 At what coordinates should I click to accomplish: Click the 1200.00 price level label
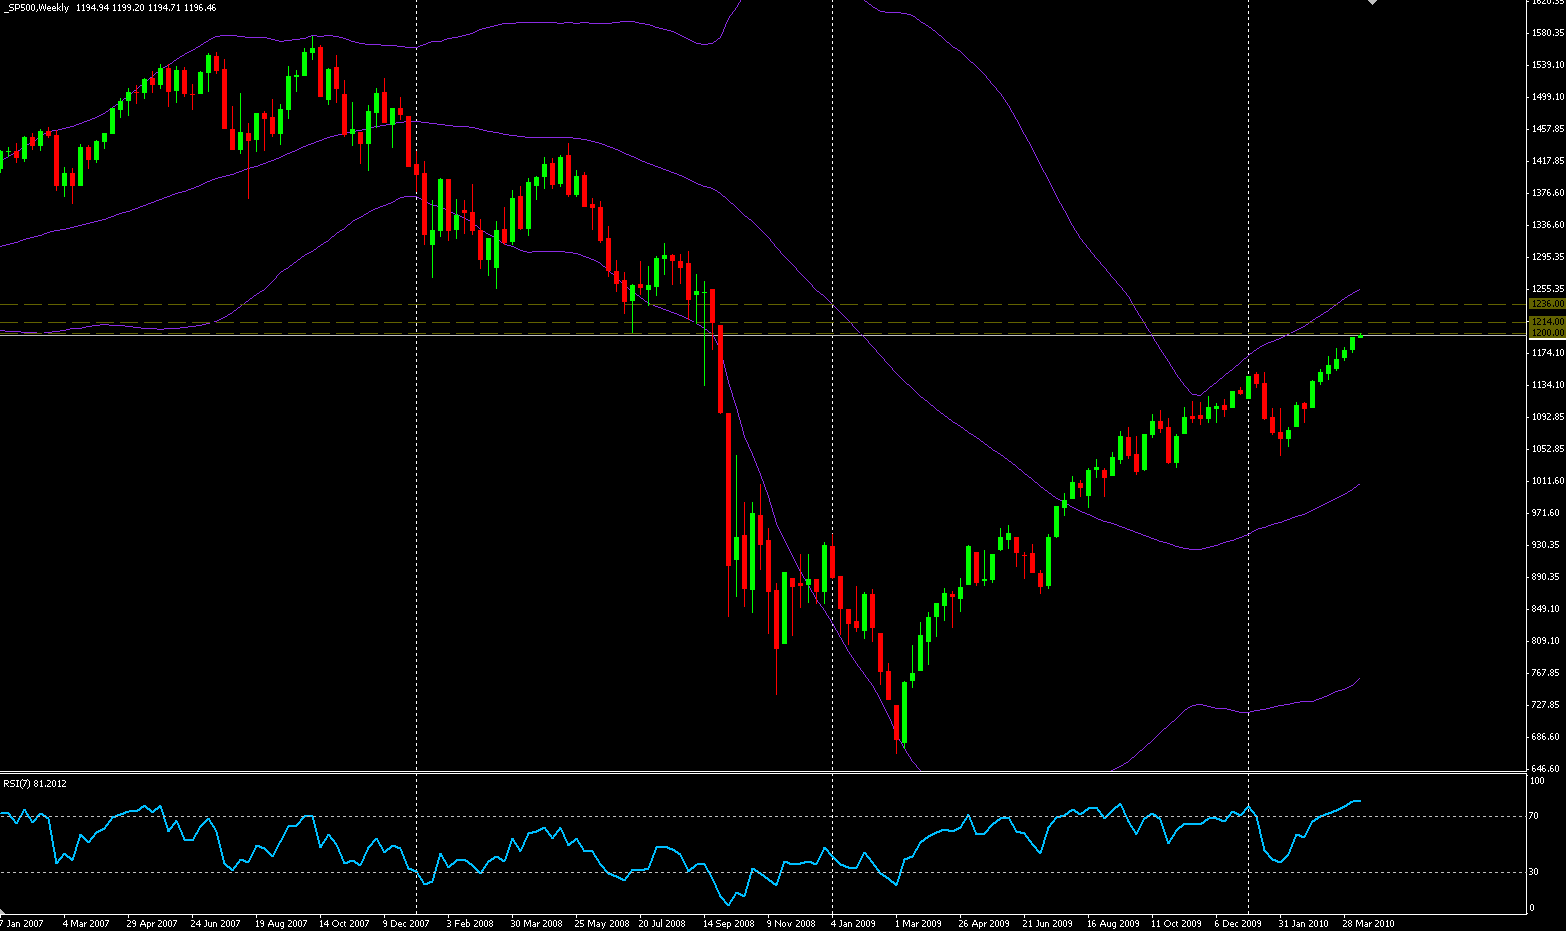pos(1546,332)
